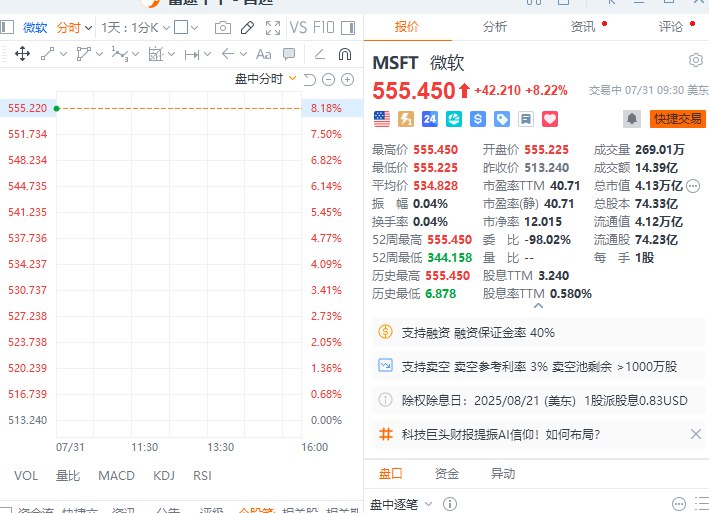Open quote settings gear icon
The image size is (709, 513).
pos(696,60)
